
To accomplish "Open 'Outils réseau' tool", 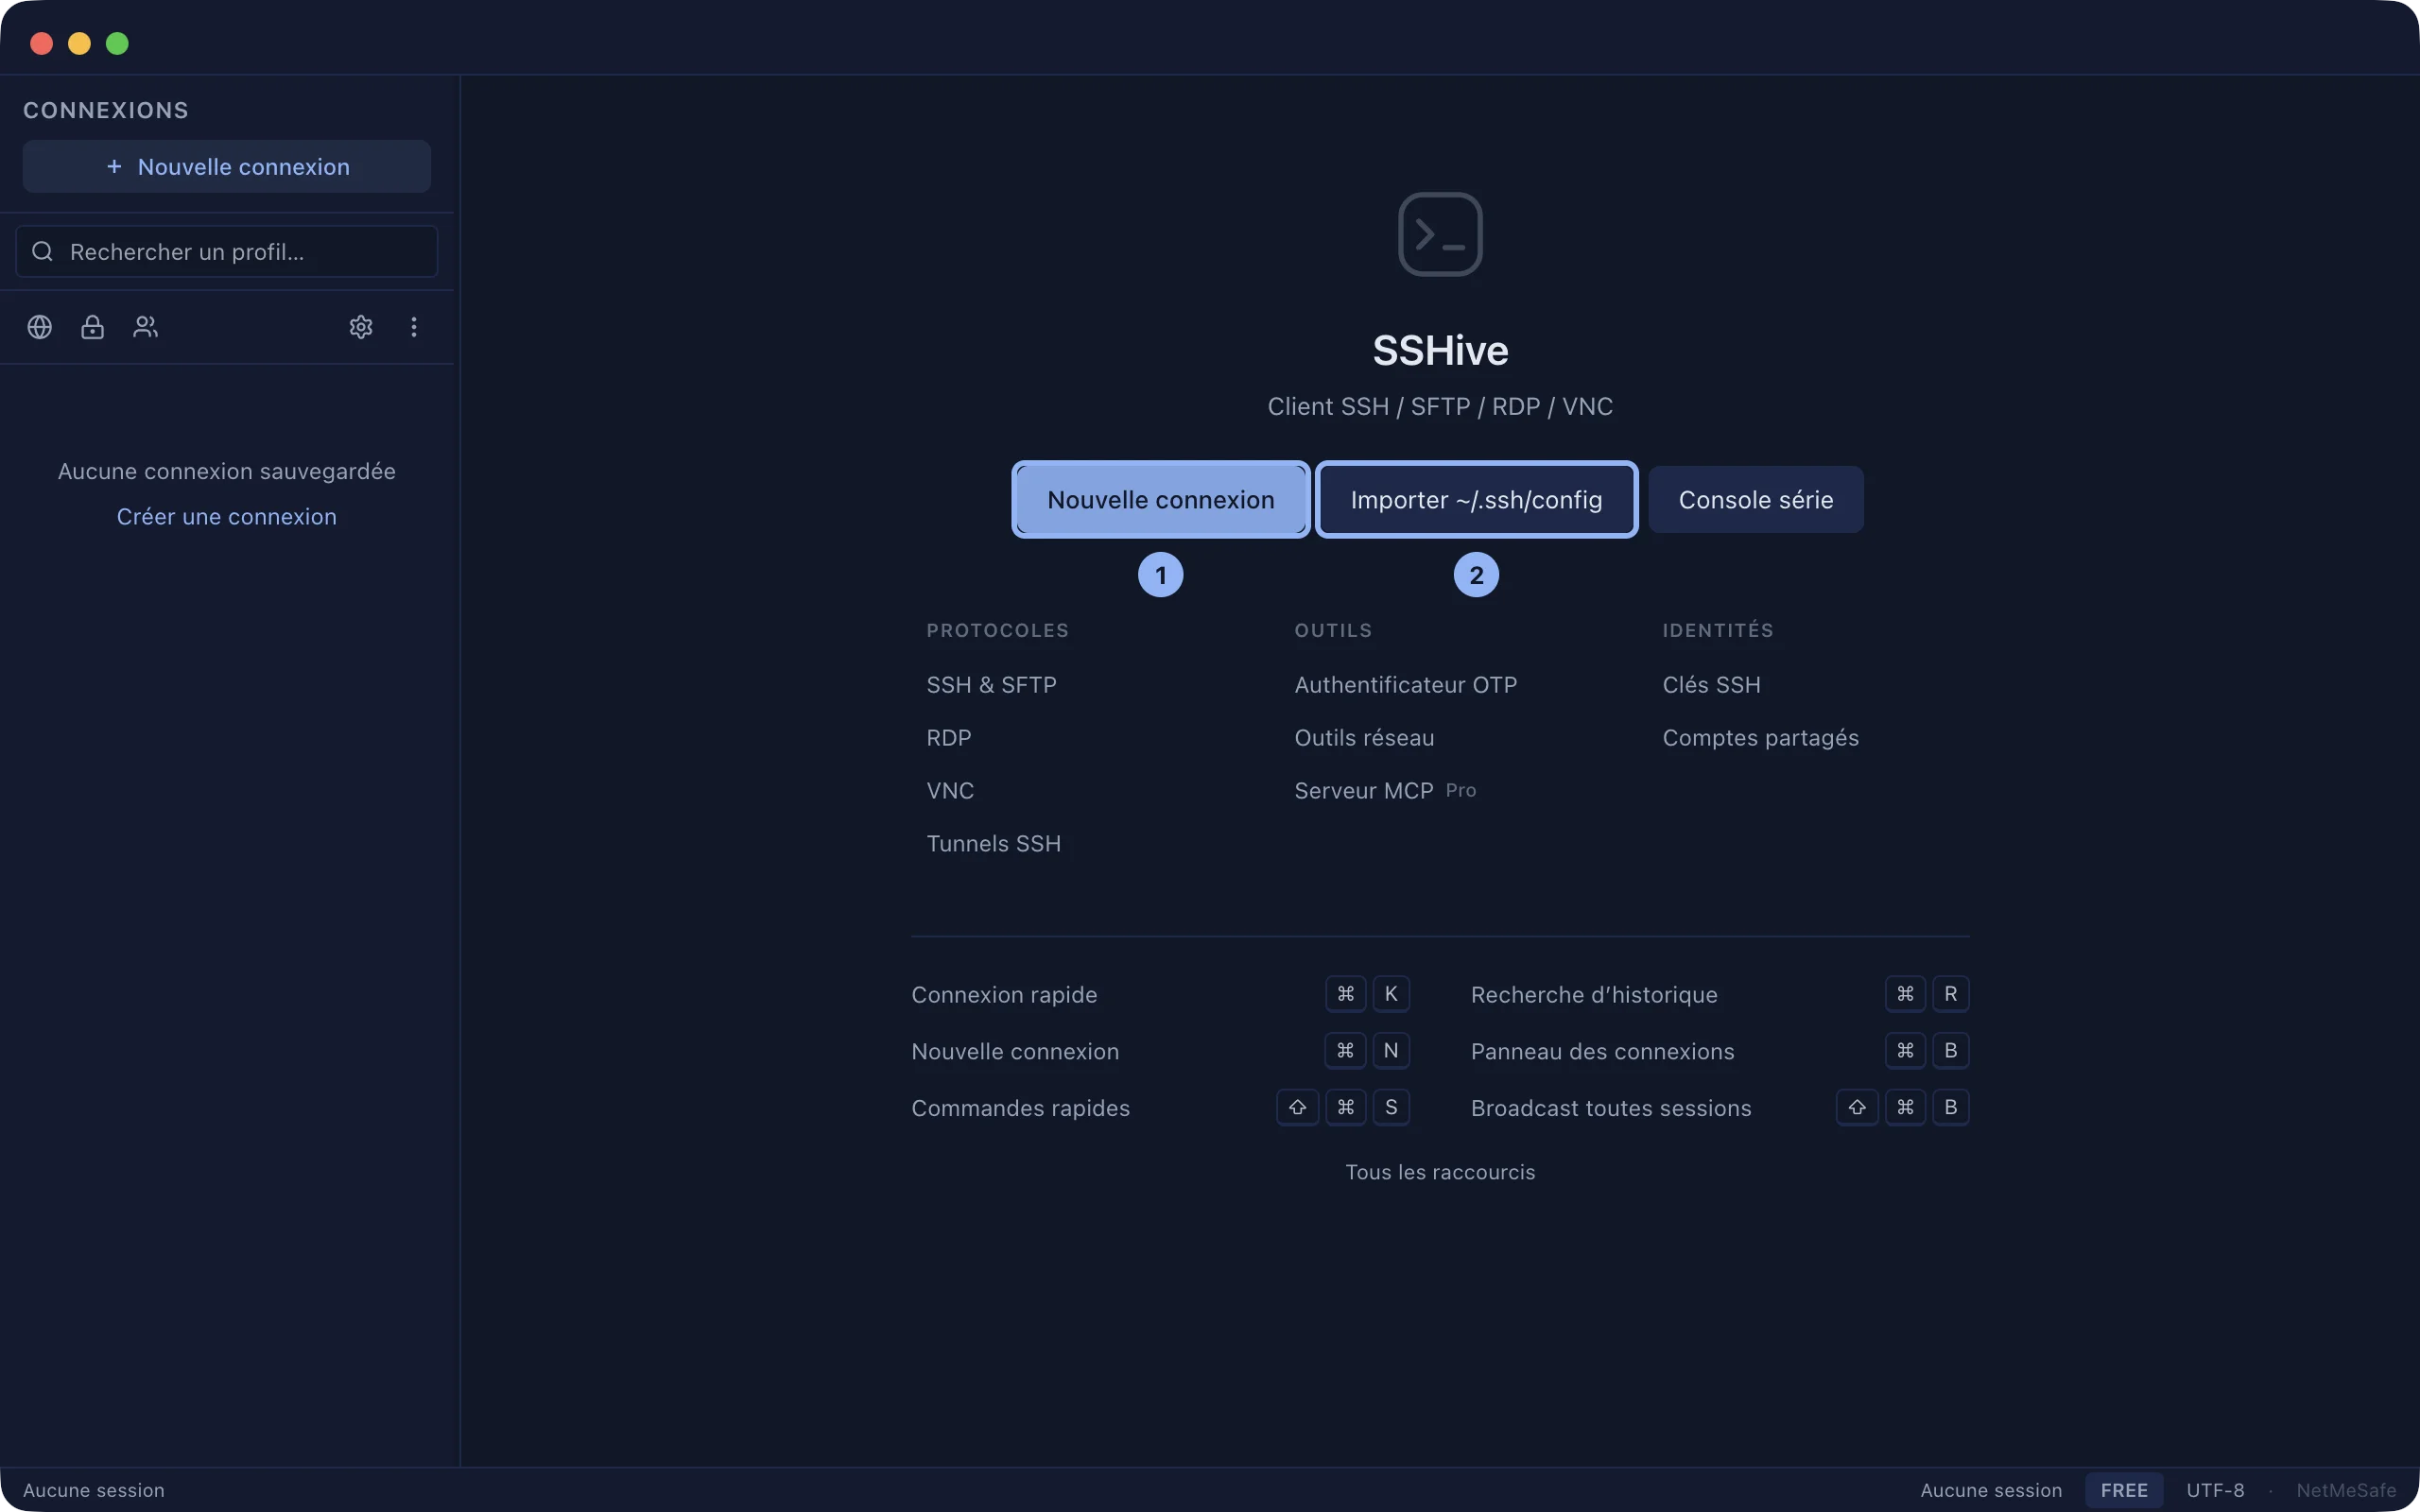I will click(x=1365, y=738).
